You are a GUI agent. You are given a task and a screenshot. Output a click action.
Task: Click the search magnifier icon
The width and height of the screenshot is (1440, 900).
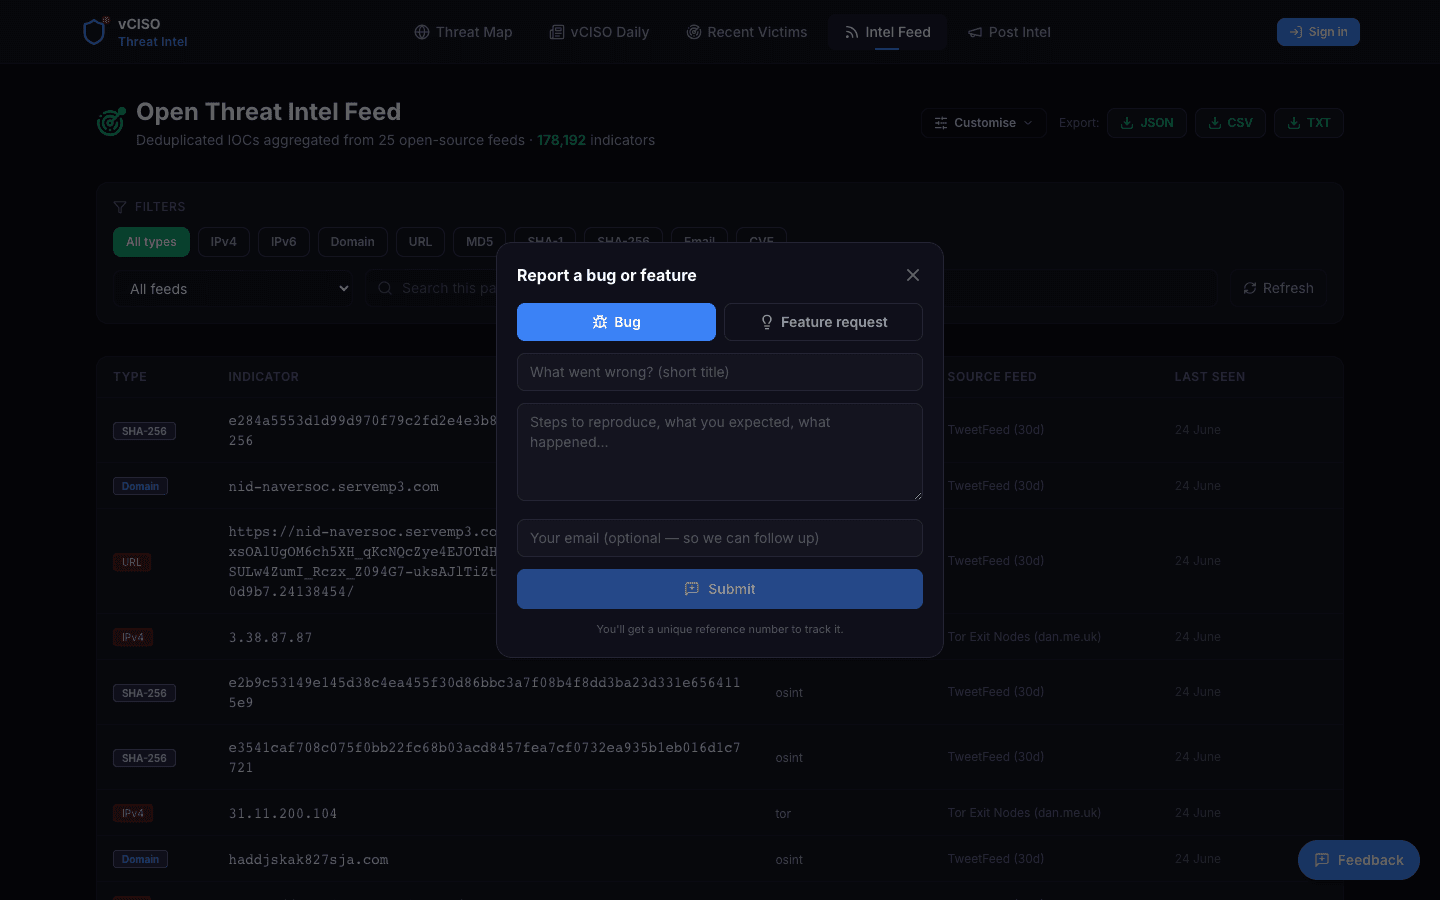[x=385, y=288]
